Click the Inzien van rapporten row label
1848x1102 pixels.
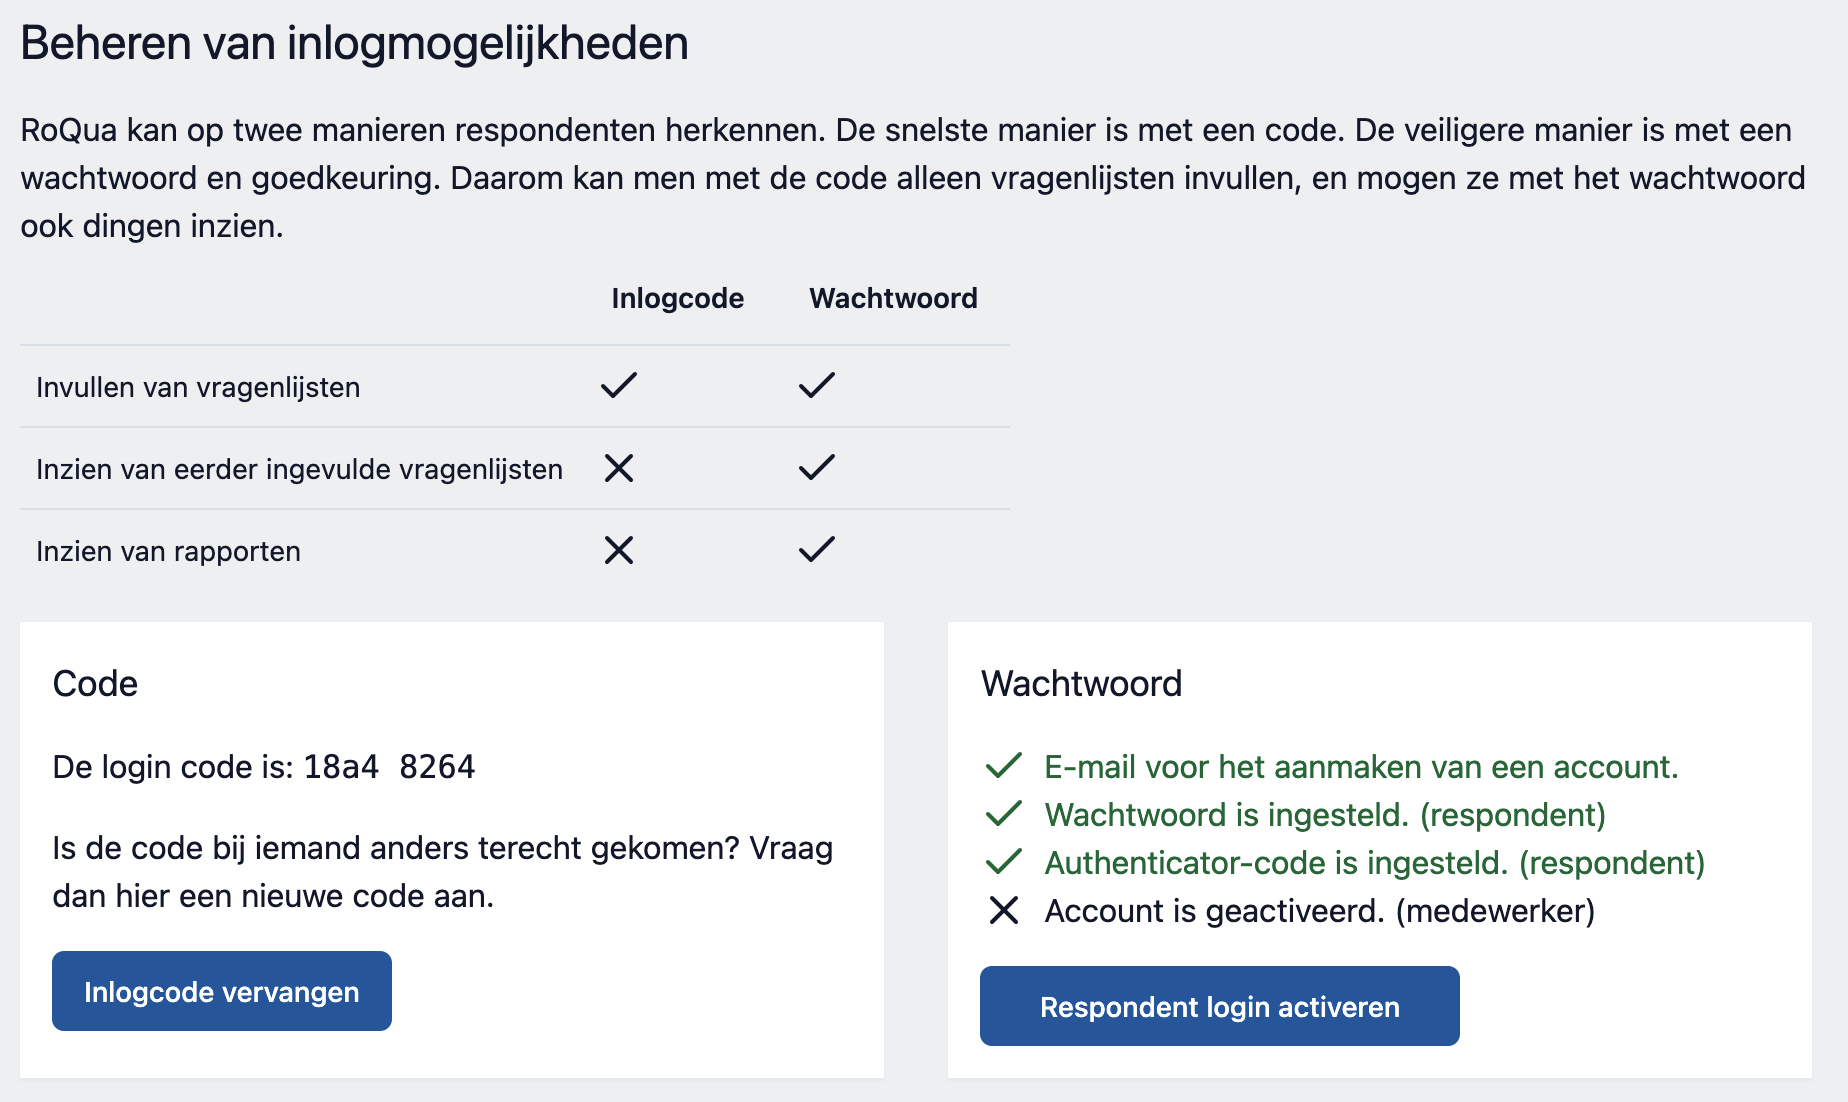[168, 551]
